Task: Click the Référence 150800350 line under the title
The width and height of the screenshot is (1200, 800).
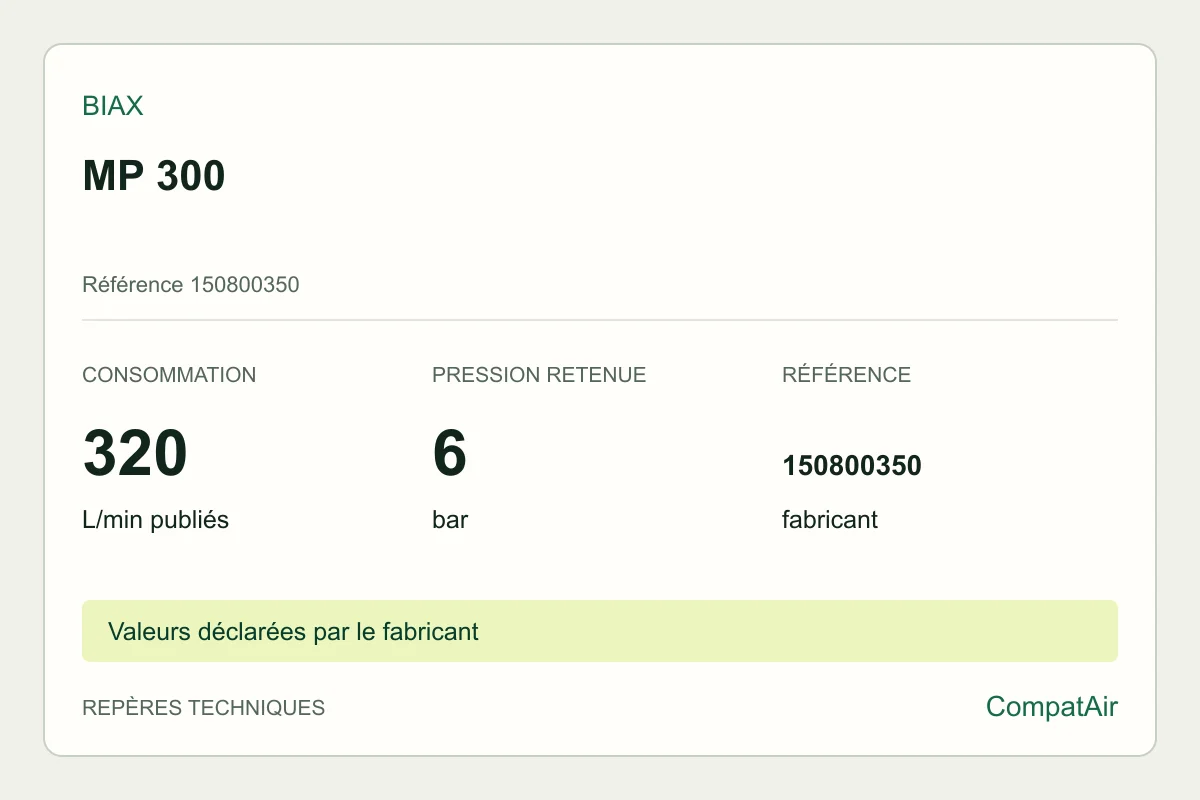Action: [191, 285]
